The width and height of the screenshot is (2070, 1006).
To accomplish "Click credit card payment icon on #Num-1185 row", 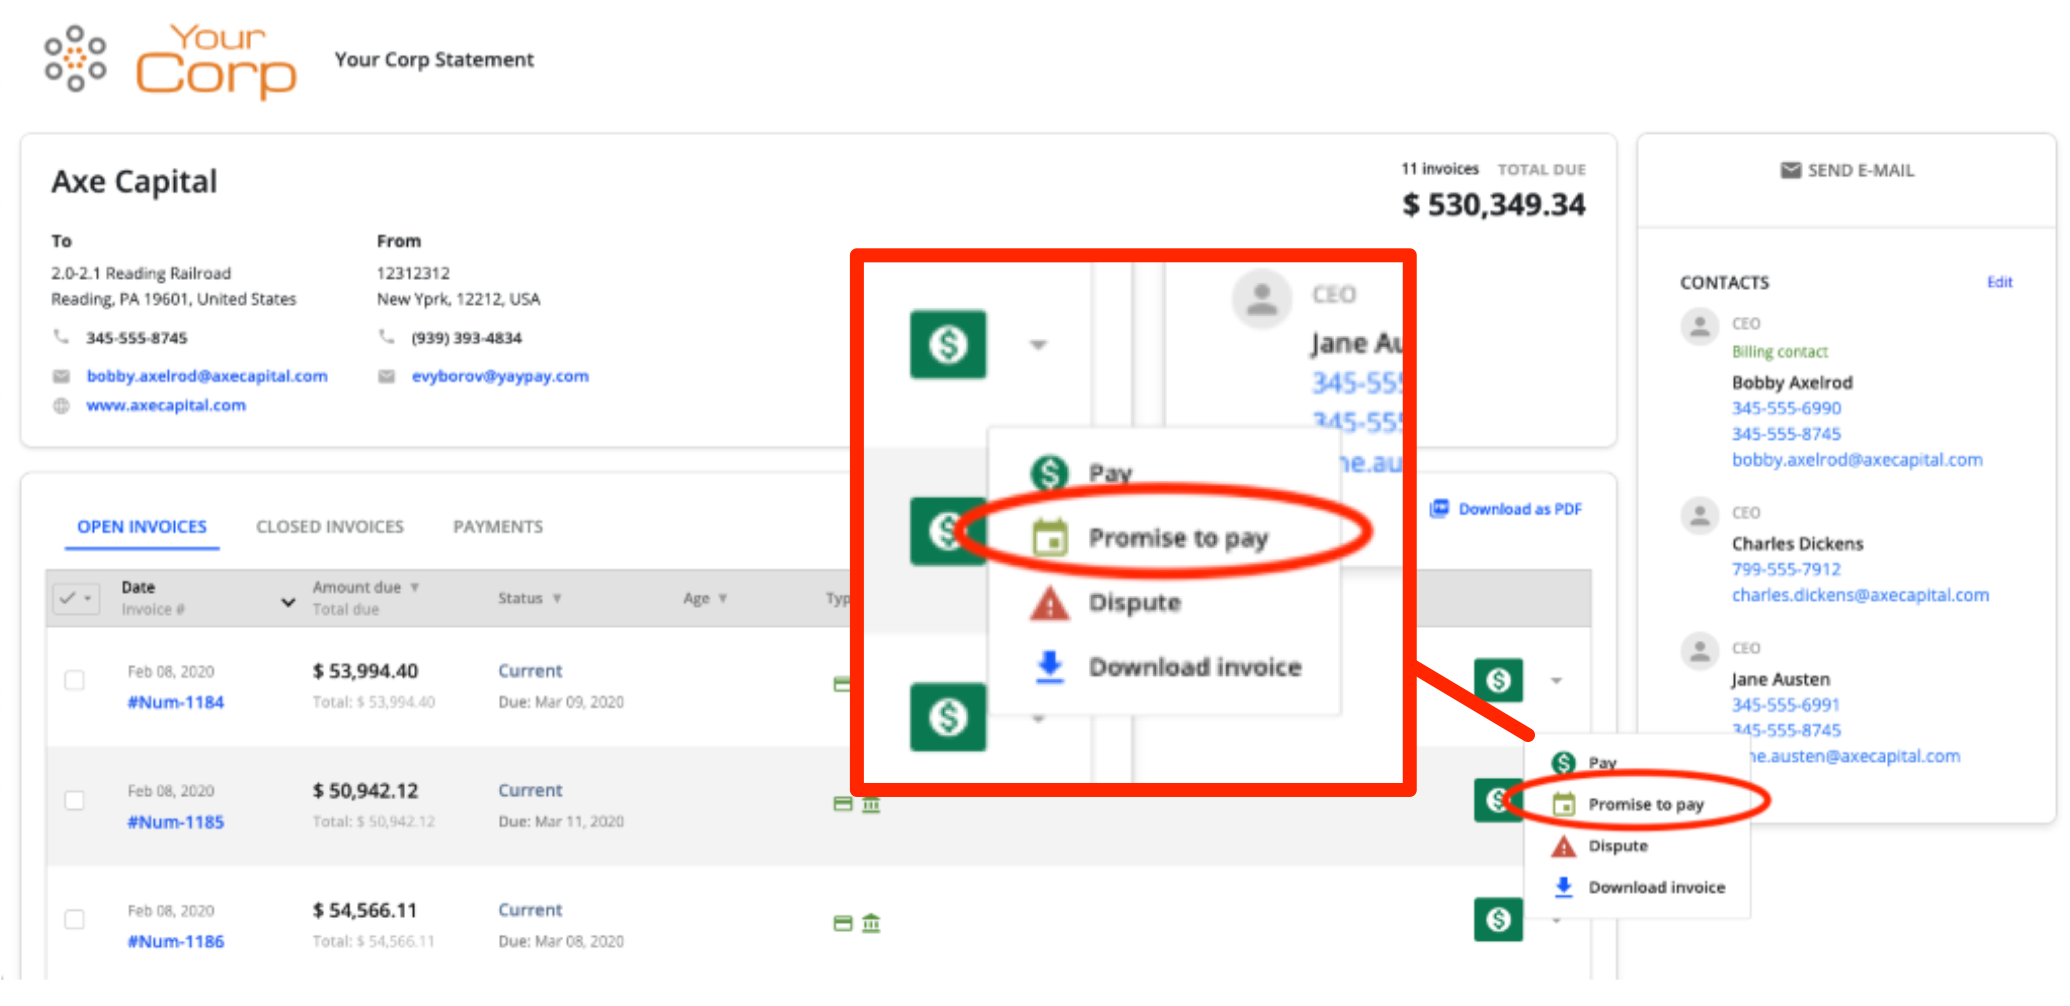I will 843,804.
